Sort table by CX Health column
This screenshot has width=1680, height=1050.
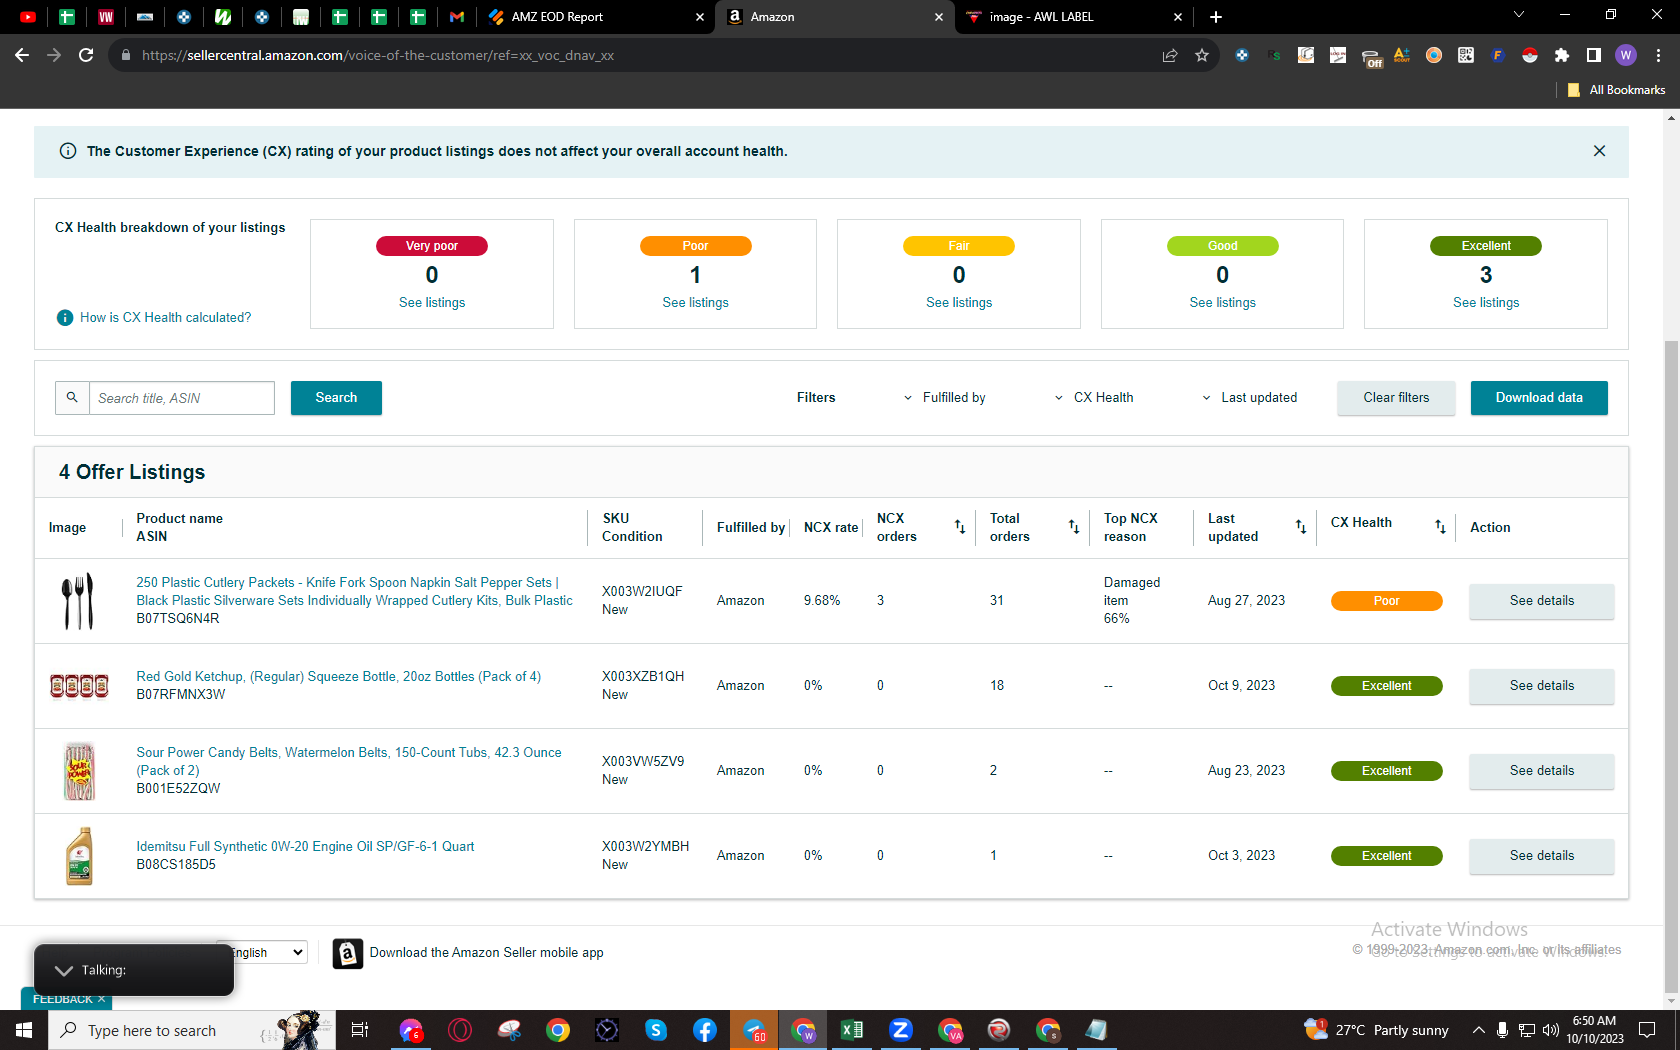[x=1440, y=527]
